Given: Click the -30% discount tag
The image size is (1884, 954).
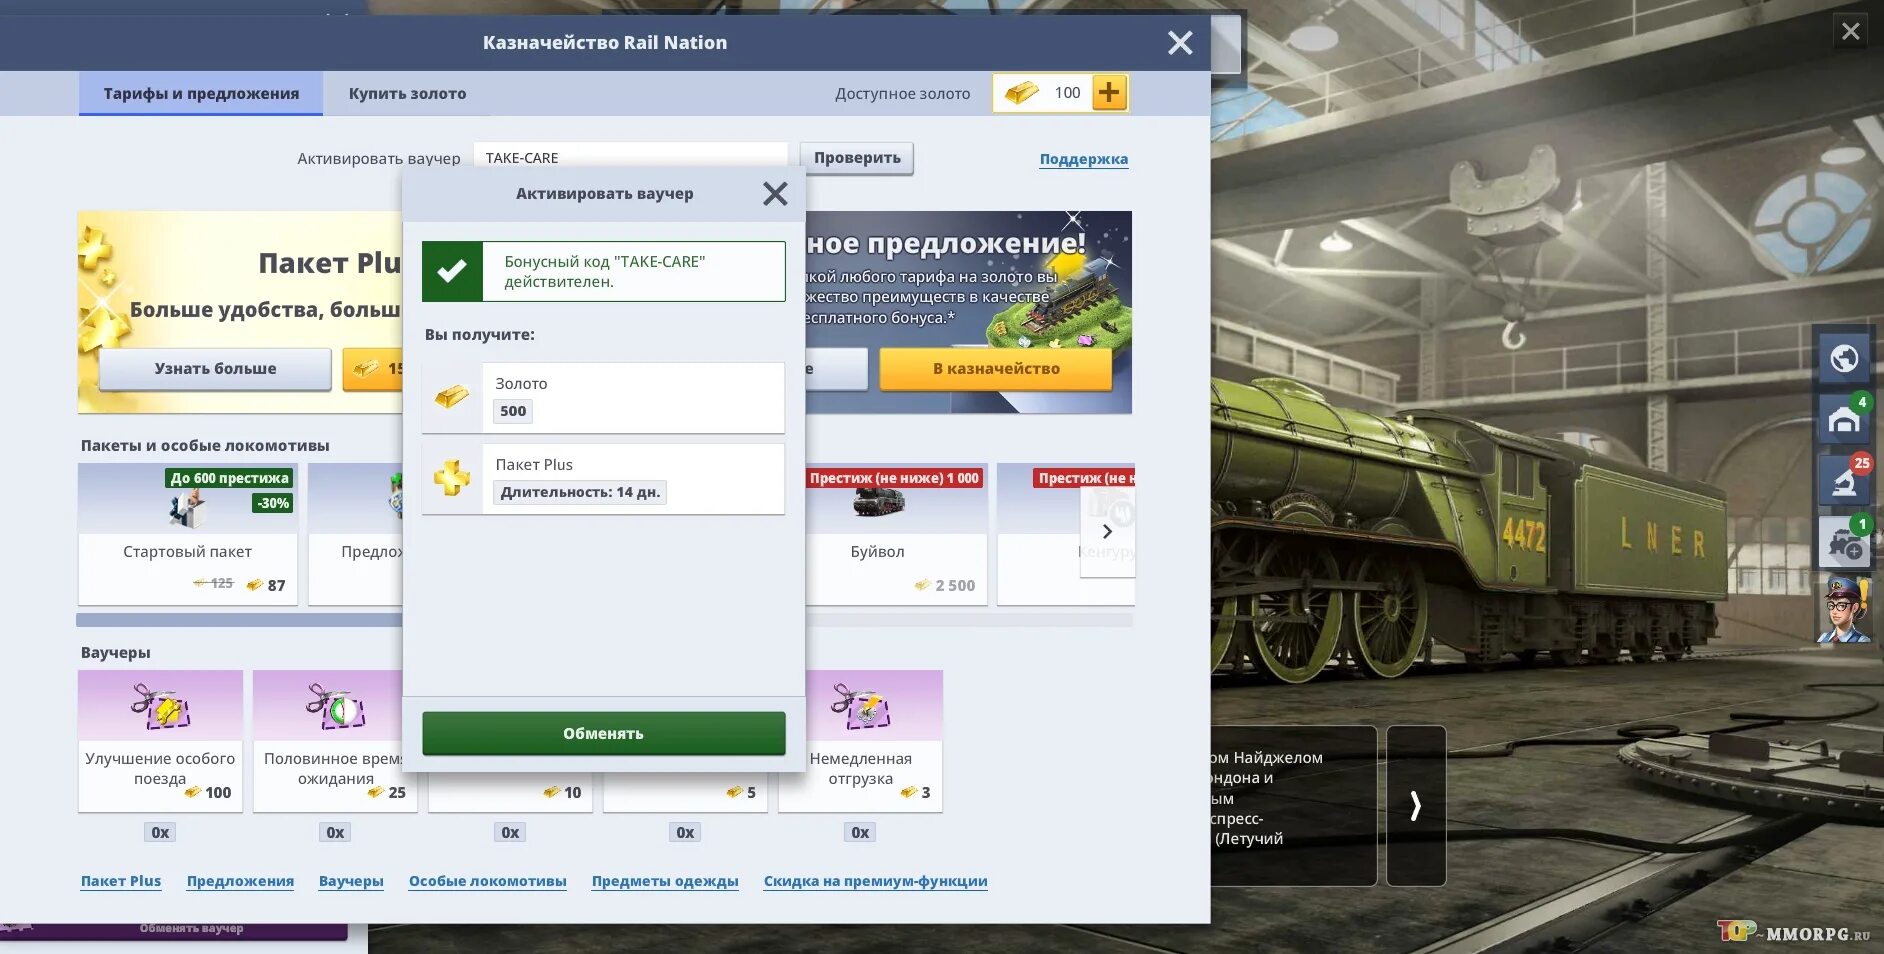Looking at the screenshot, I should coord(272,503).
